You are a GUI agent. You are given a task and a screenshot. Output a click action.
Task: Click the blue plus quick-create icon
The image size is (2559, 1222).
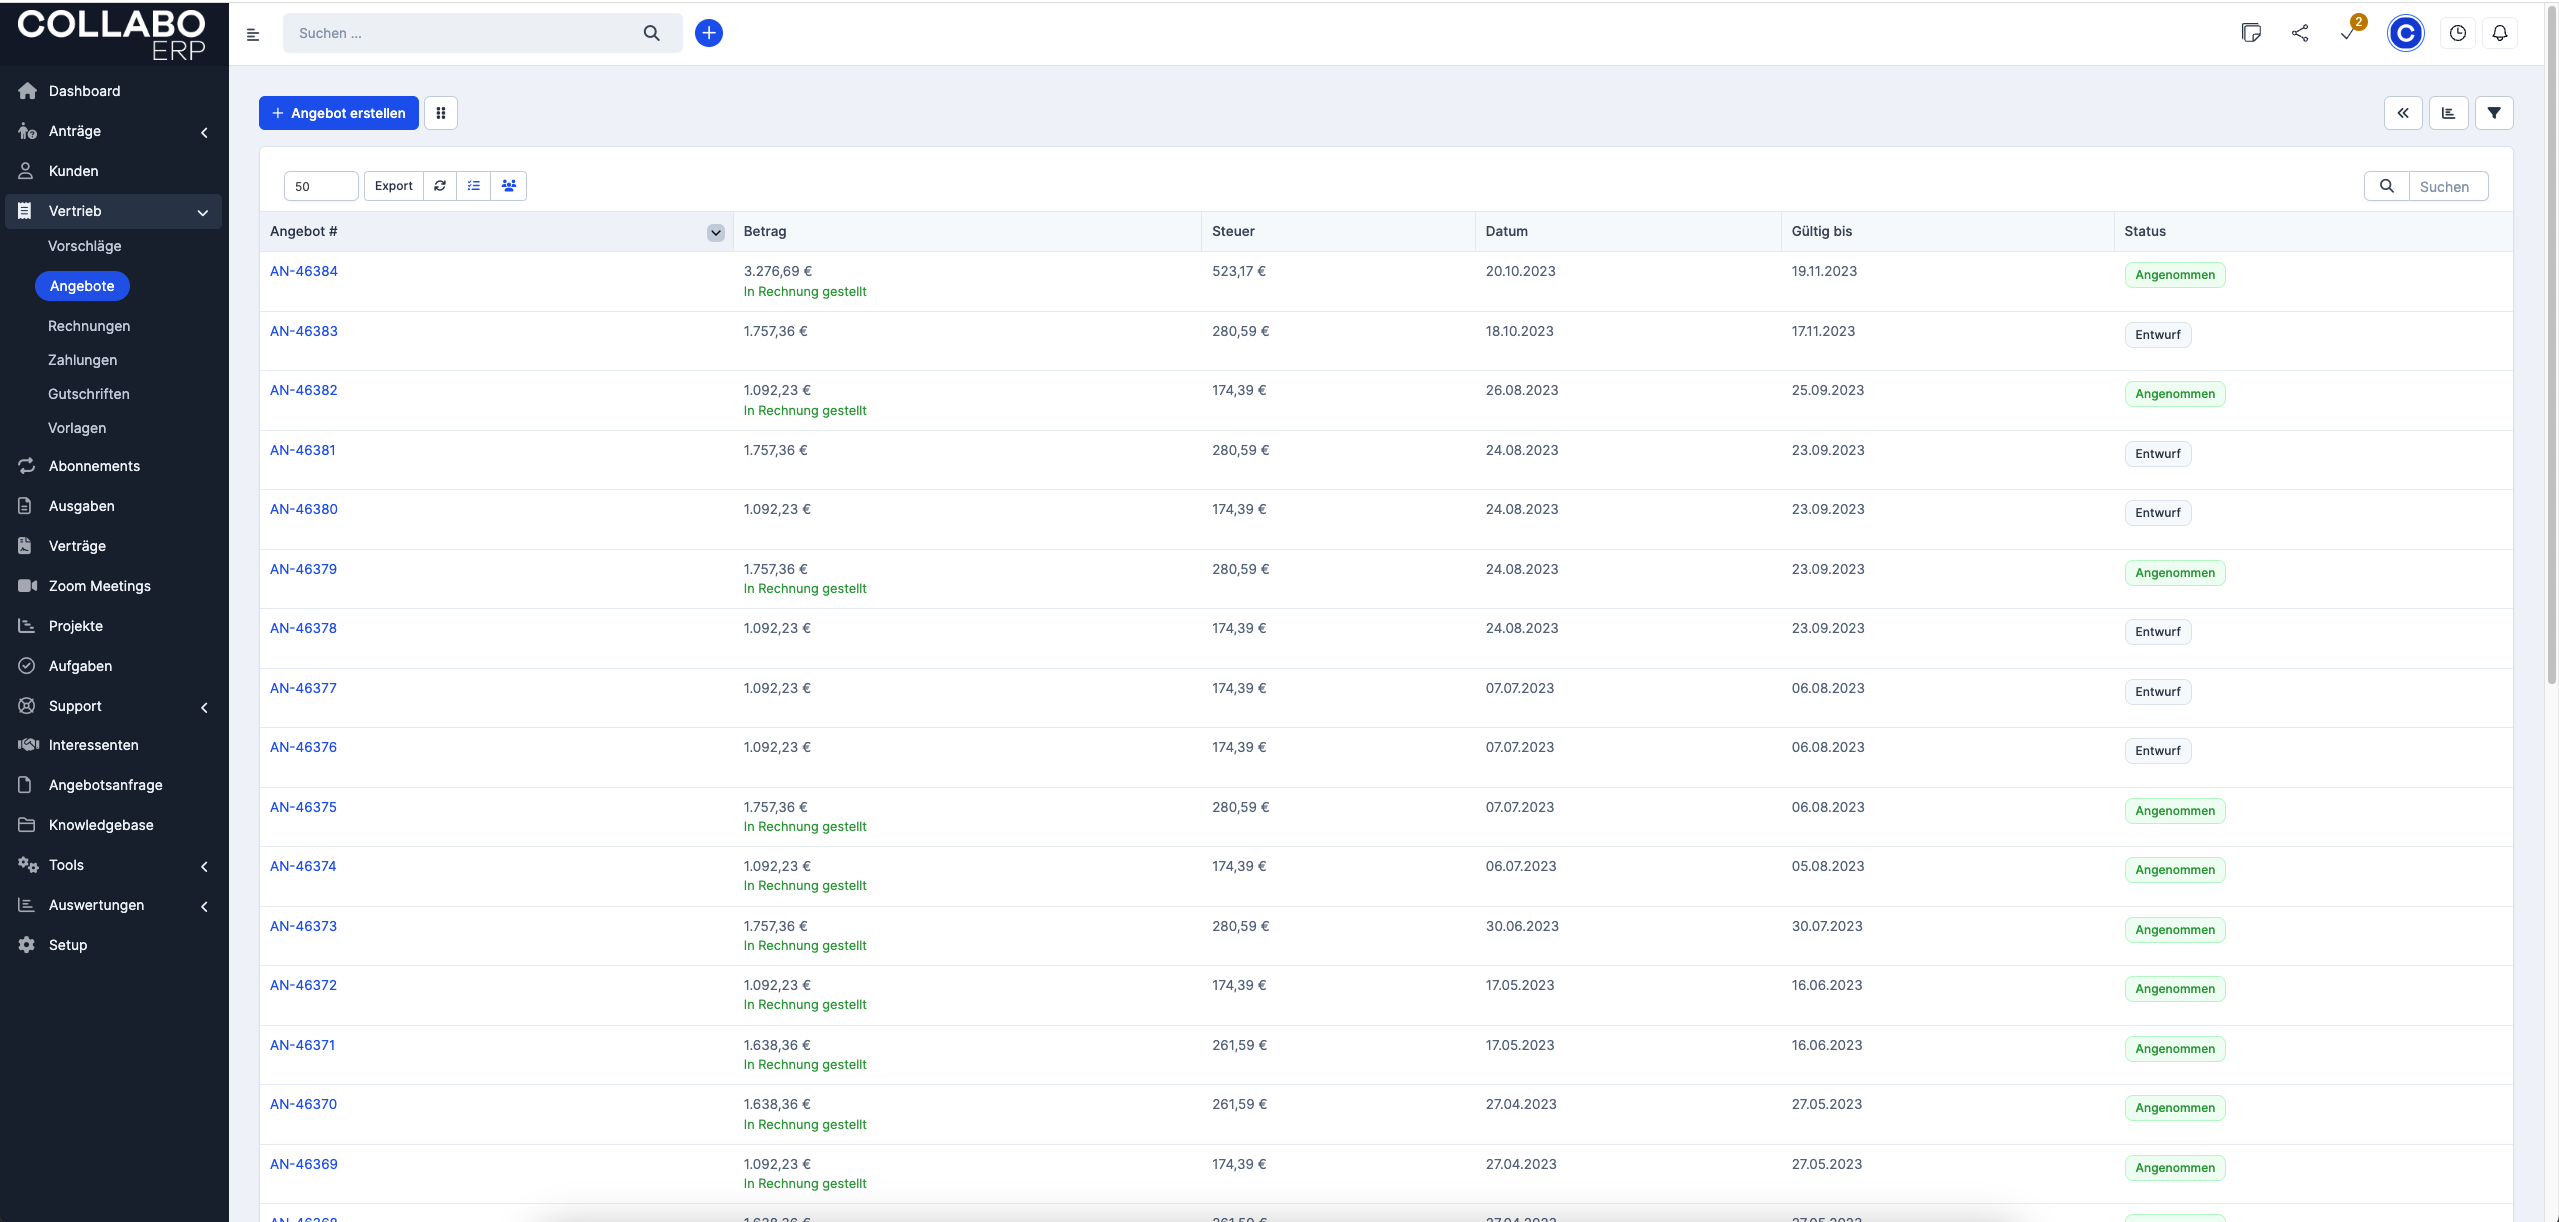(708, 33)
